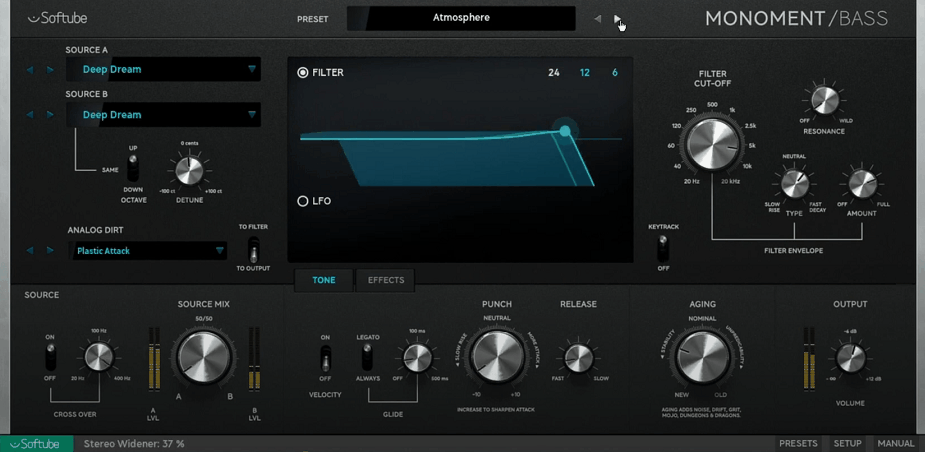Viewport: 925px width, 452px height.
Task: Click the Source Mix knob
Action: [204, 358]
